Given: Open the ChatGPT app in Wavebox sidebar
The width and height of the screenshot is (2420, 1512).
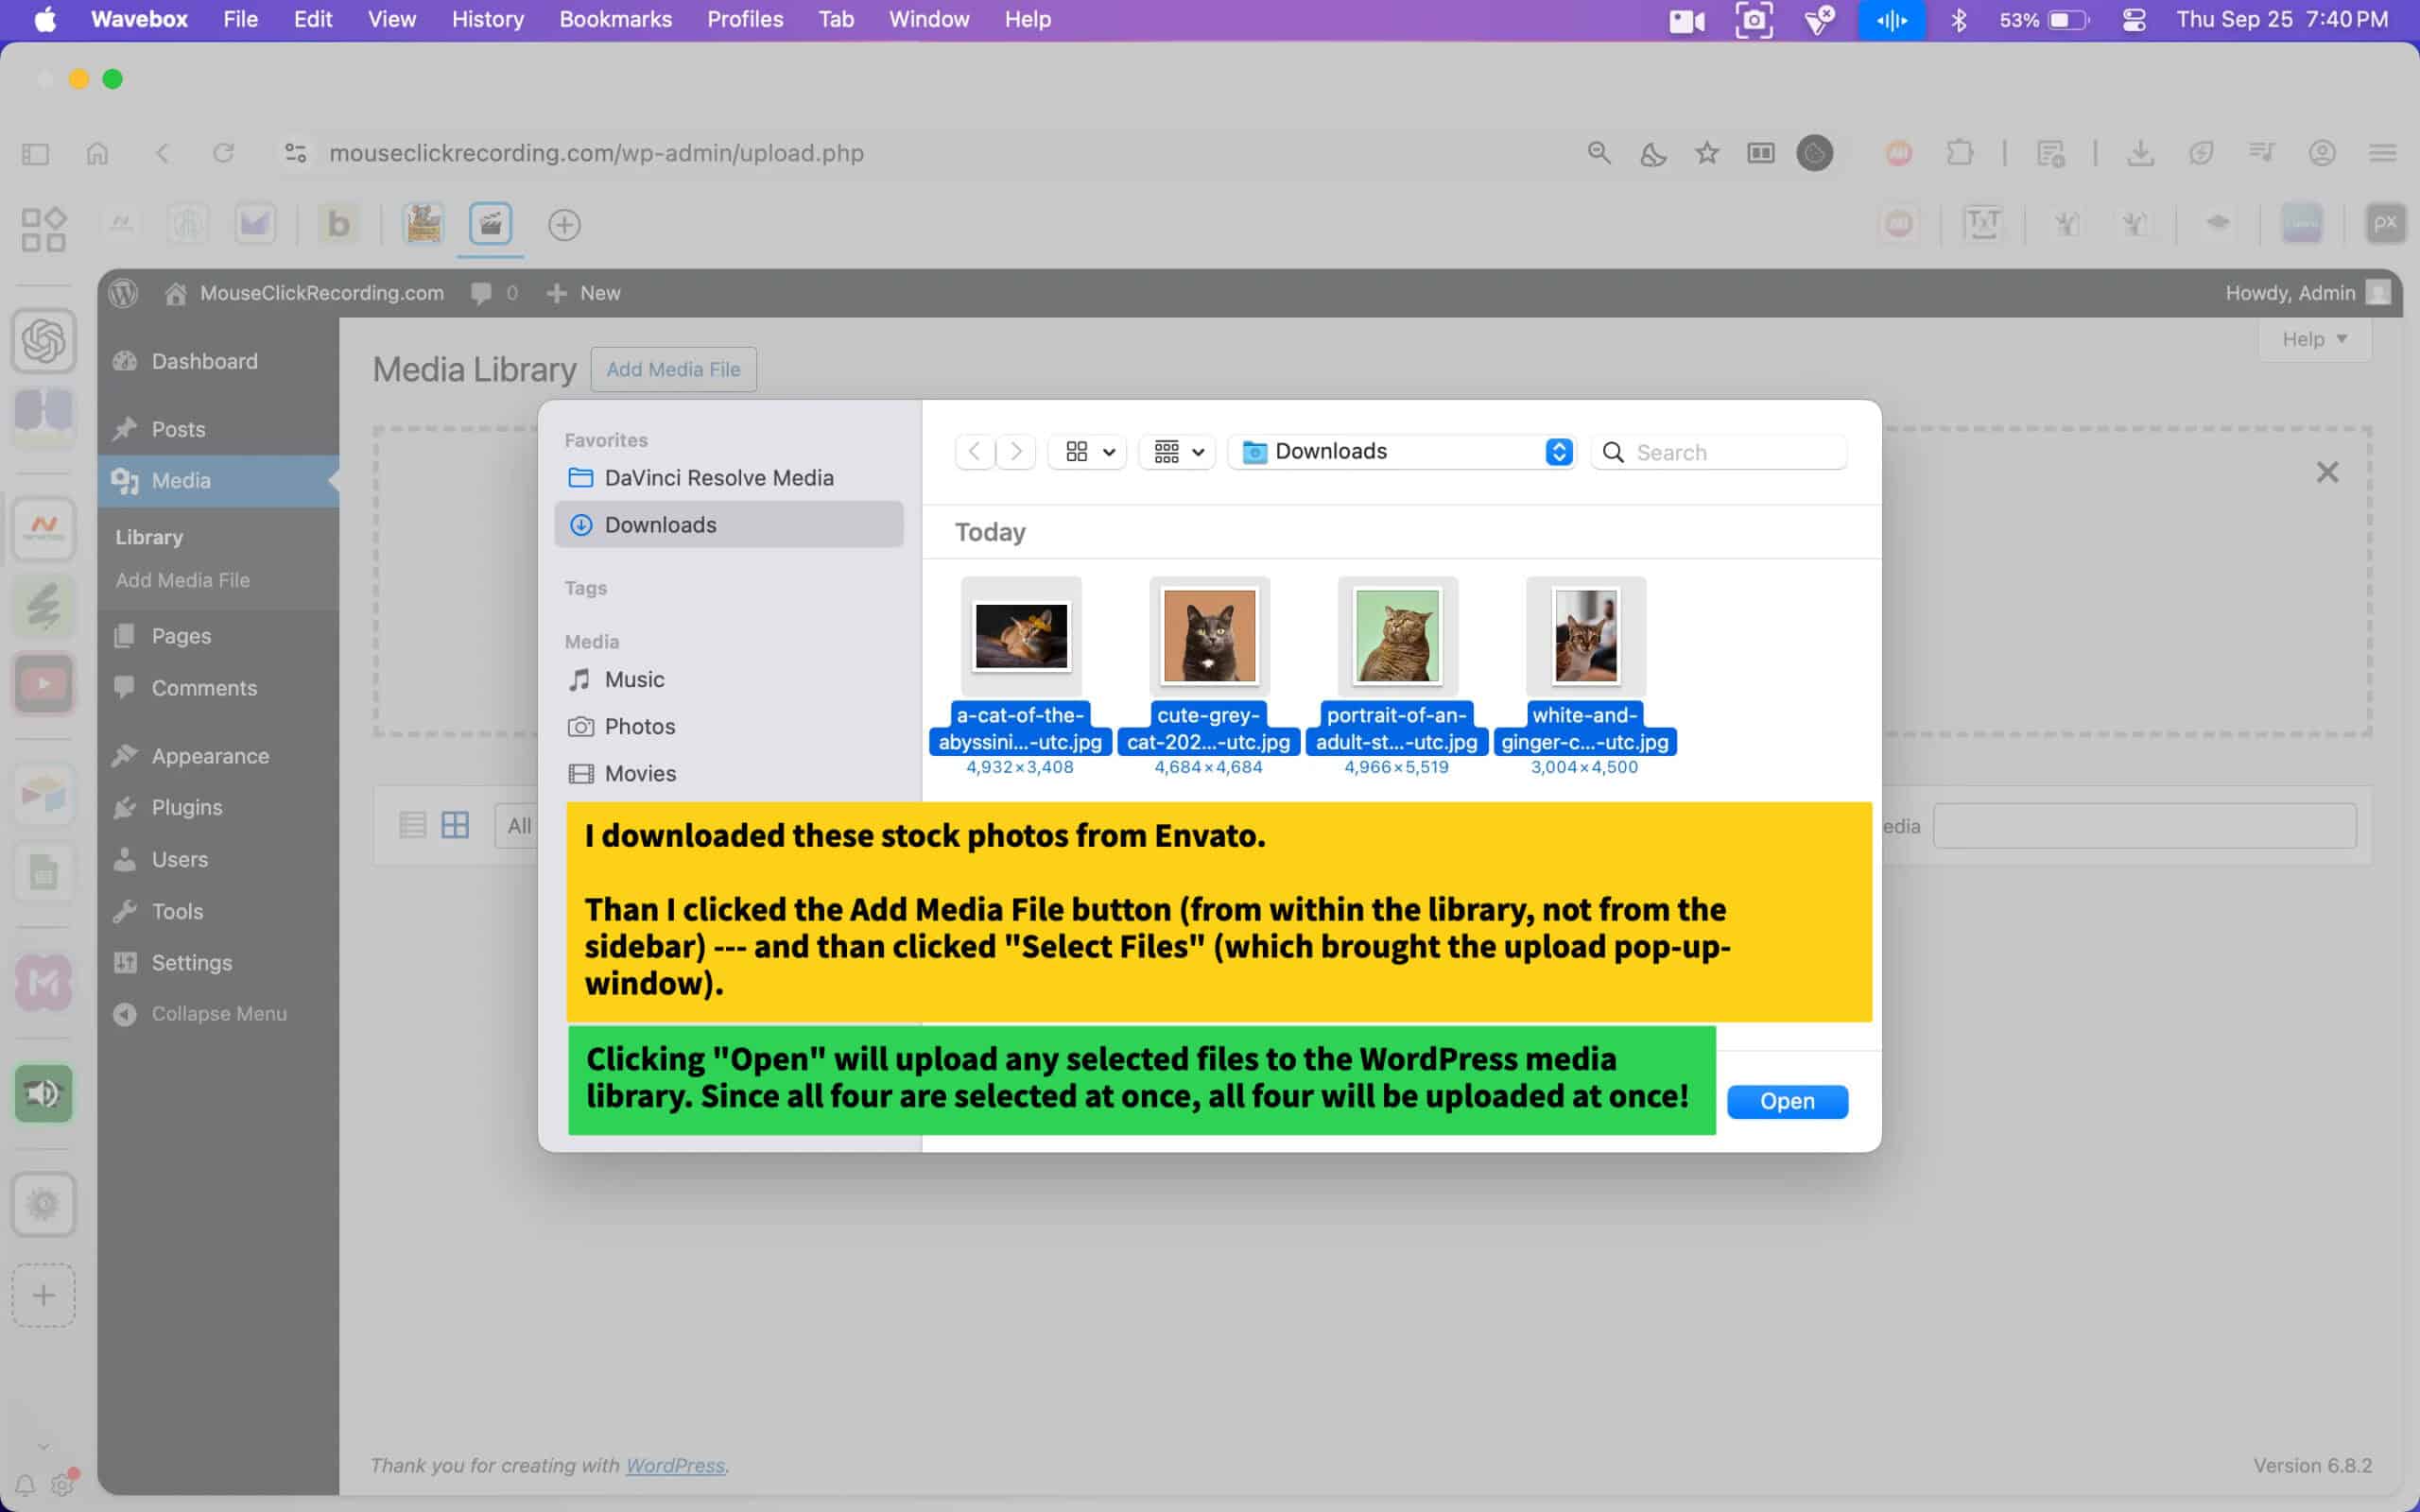Looking at the screenshot, I should 43,341.
